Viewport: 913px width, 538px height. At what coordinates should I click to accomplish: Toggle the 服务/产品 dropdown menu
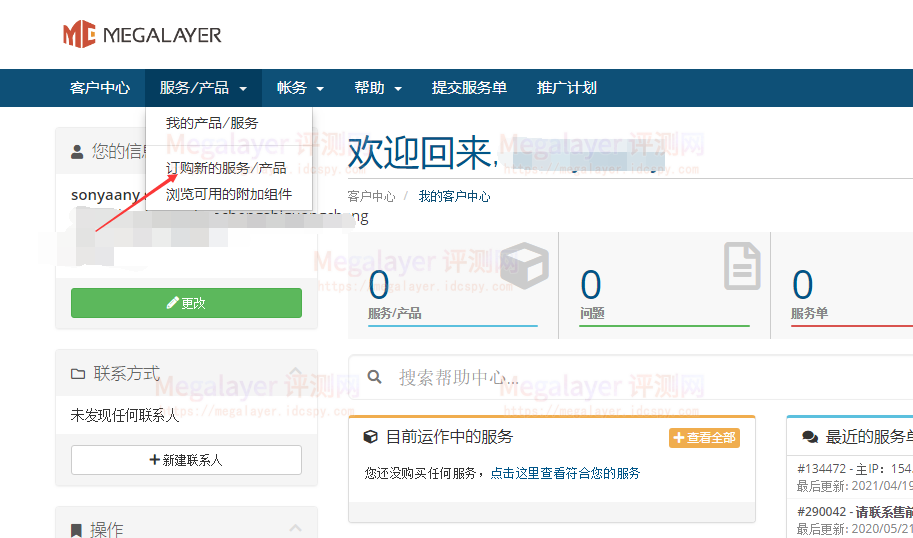[x=203, y=88]
